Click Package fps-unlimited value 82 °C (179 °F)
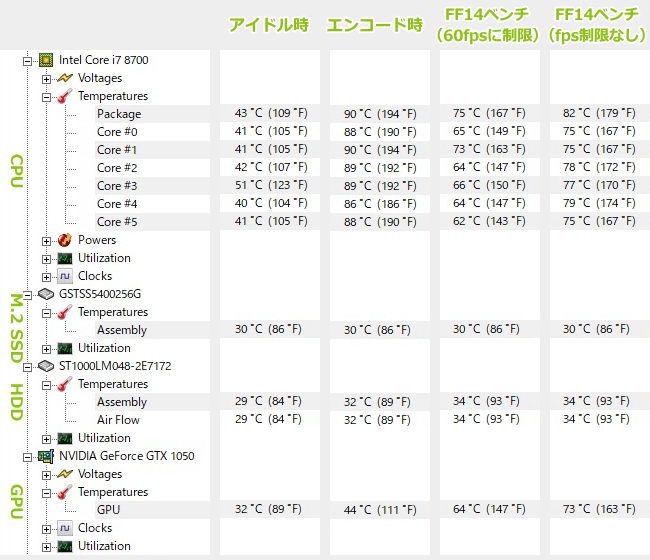The image size is (650, 560). click(x=599, y=113)
